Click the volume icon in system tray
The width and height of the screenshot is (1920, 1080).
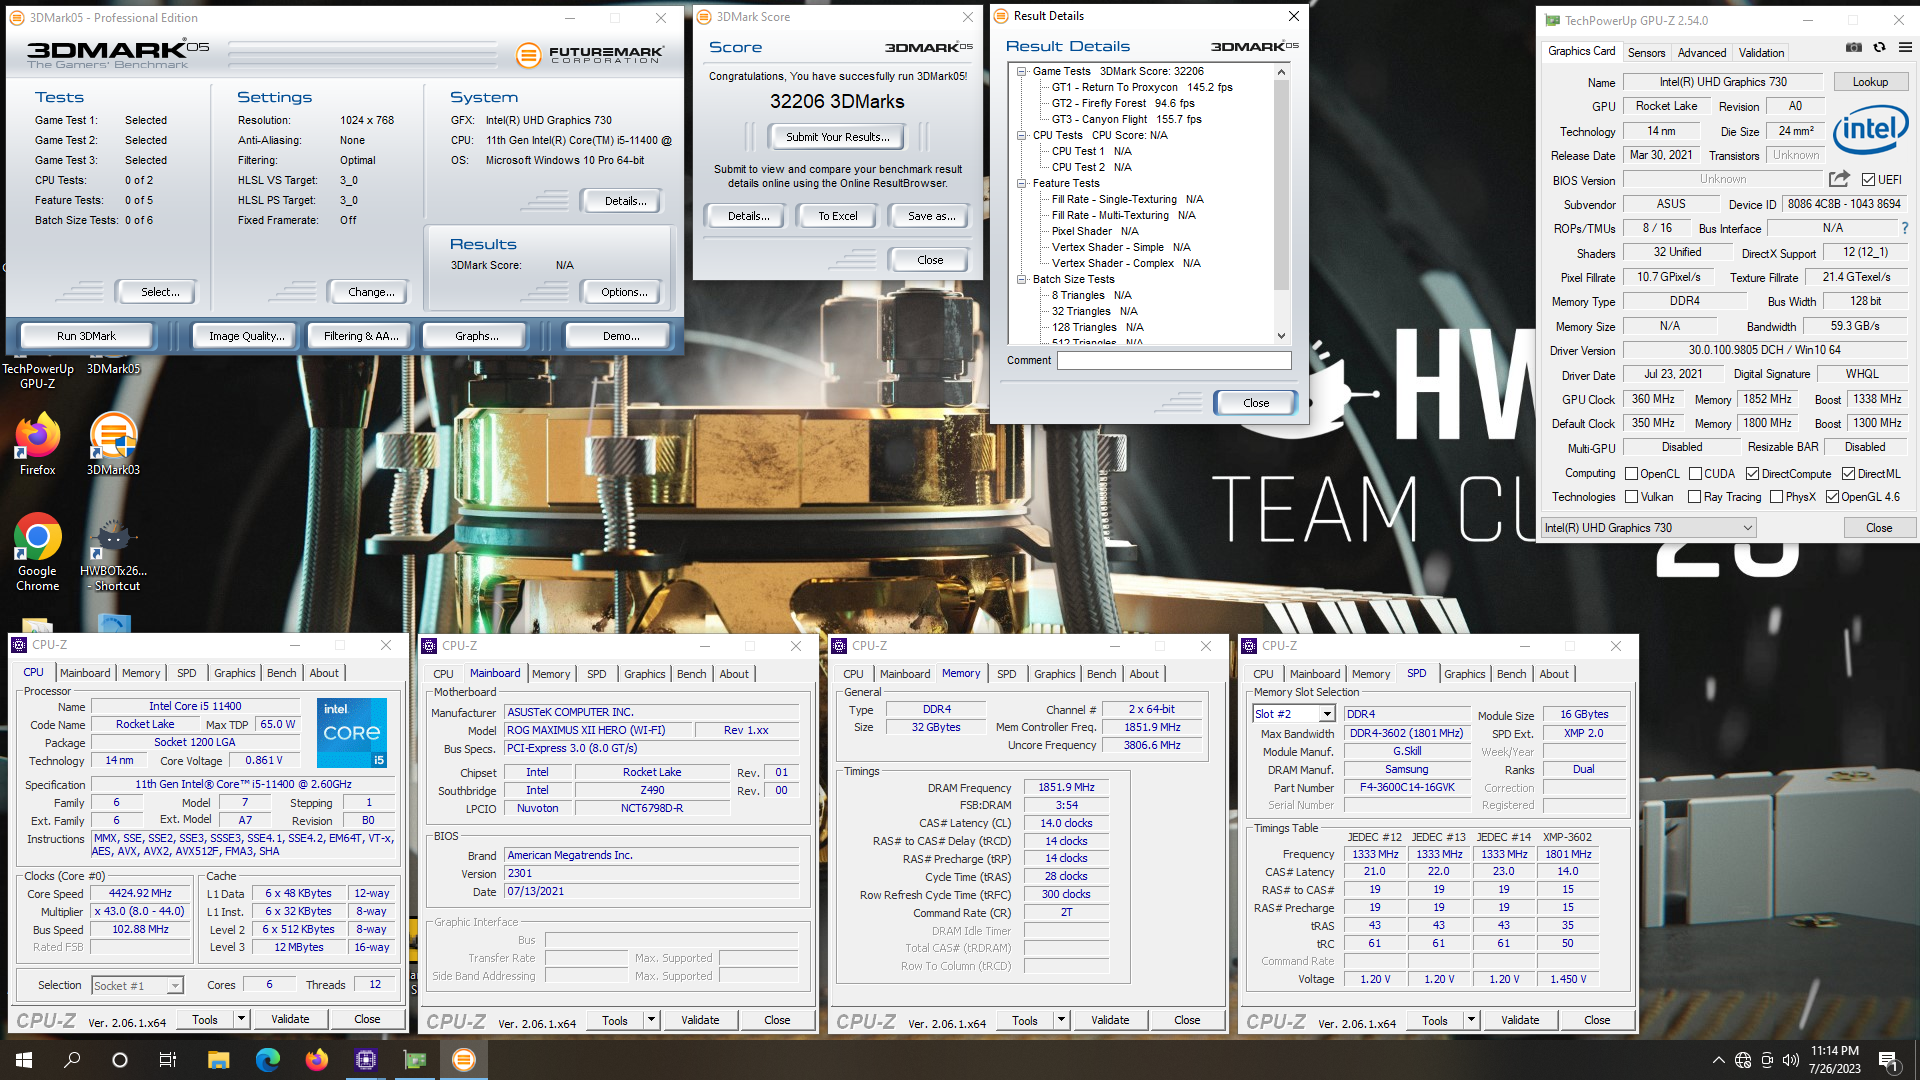point(1791,1060)
